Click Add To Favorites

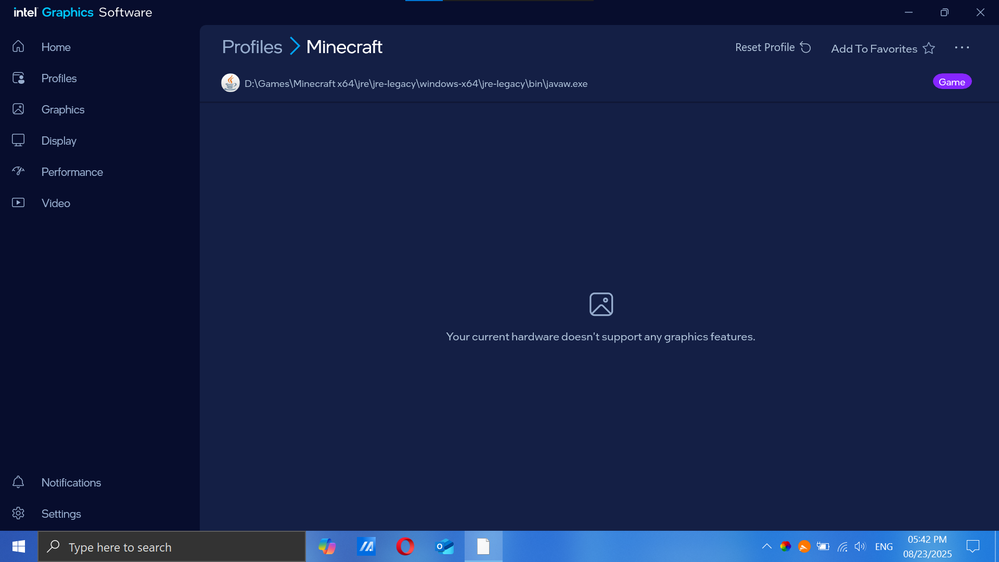[882, 48]
